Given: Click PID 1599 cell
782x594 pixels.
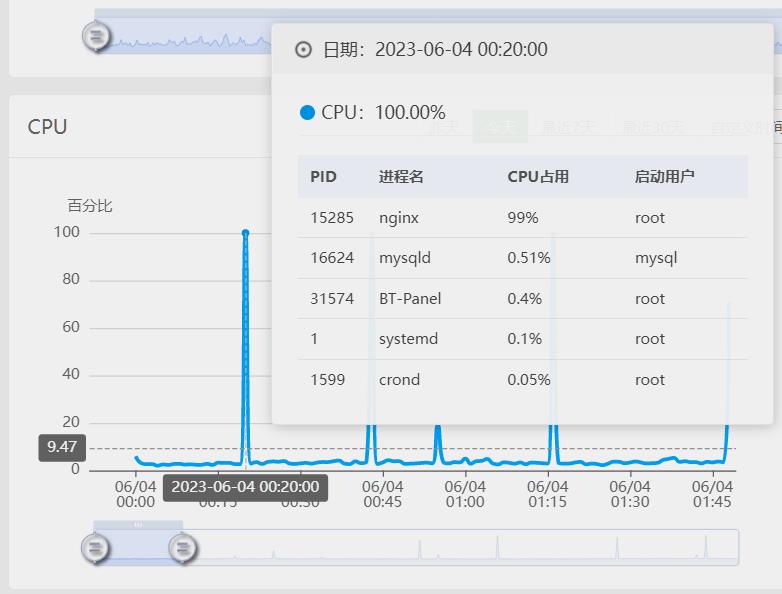Looking at the screenshot, I should (327, 380).
